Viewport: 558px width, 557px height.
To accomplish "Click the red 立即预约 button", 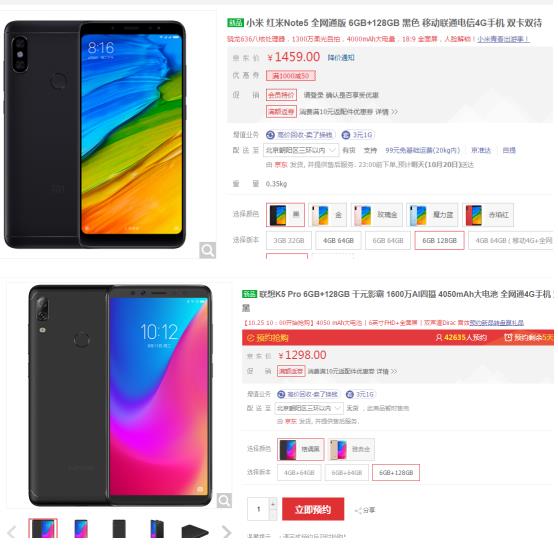I will click(313, 509).
